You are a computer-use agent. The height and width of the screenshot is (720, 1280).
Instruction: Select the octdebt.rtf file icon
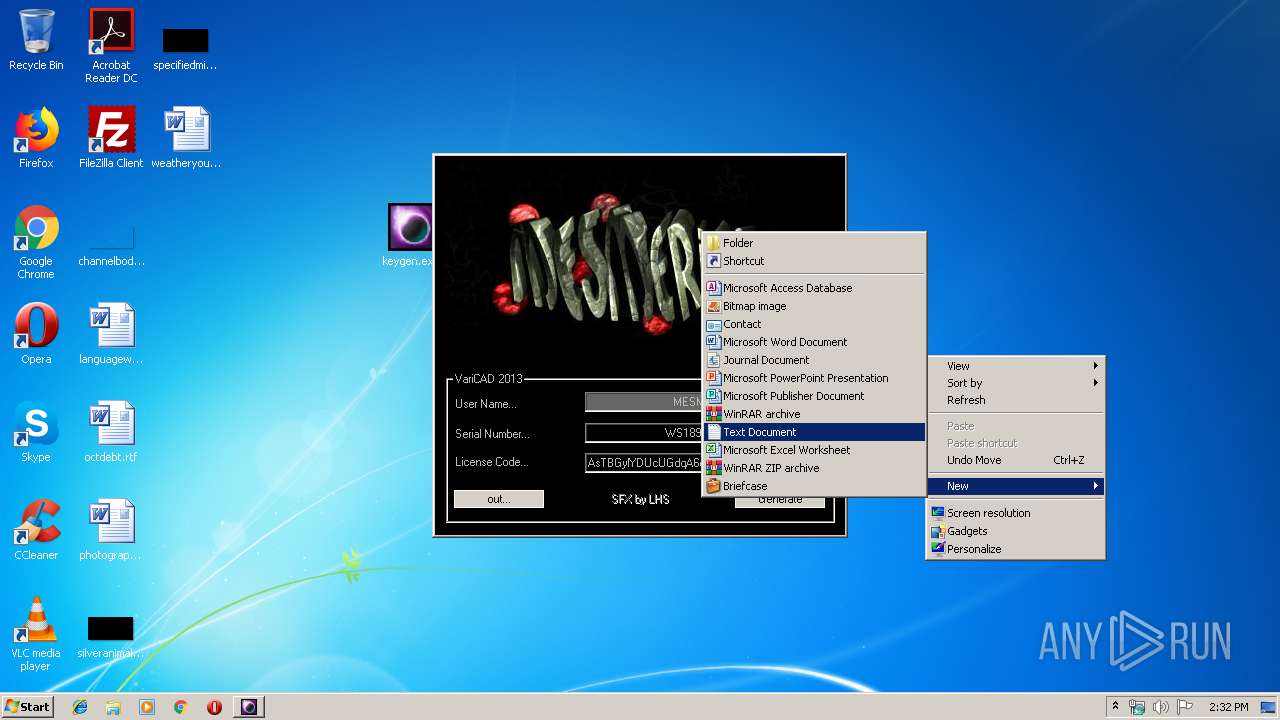coord(111,432)
